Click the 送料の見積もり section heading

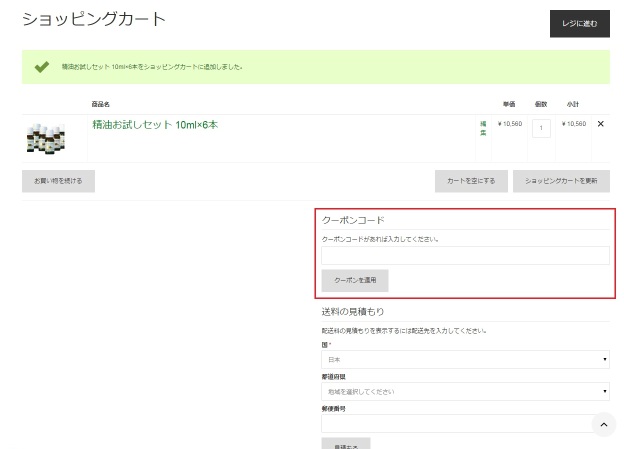point(353,312)
